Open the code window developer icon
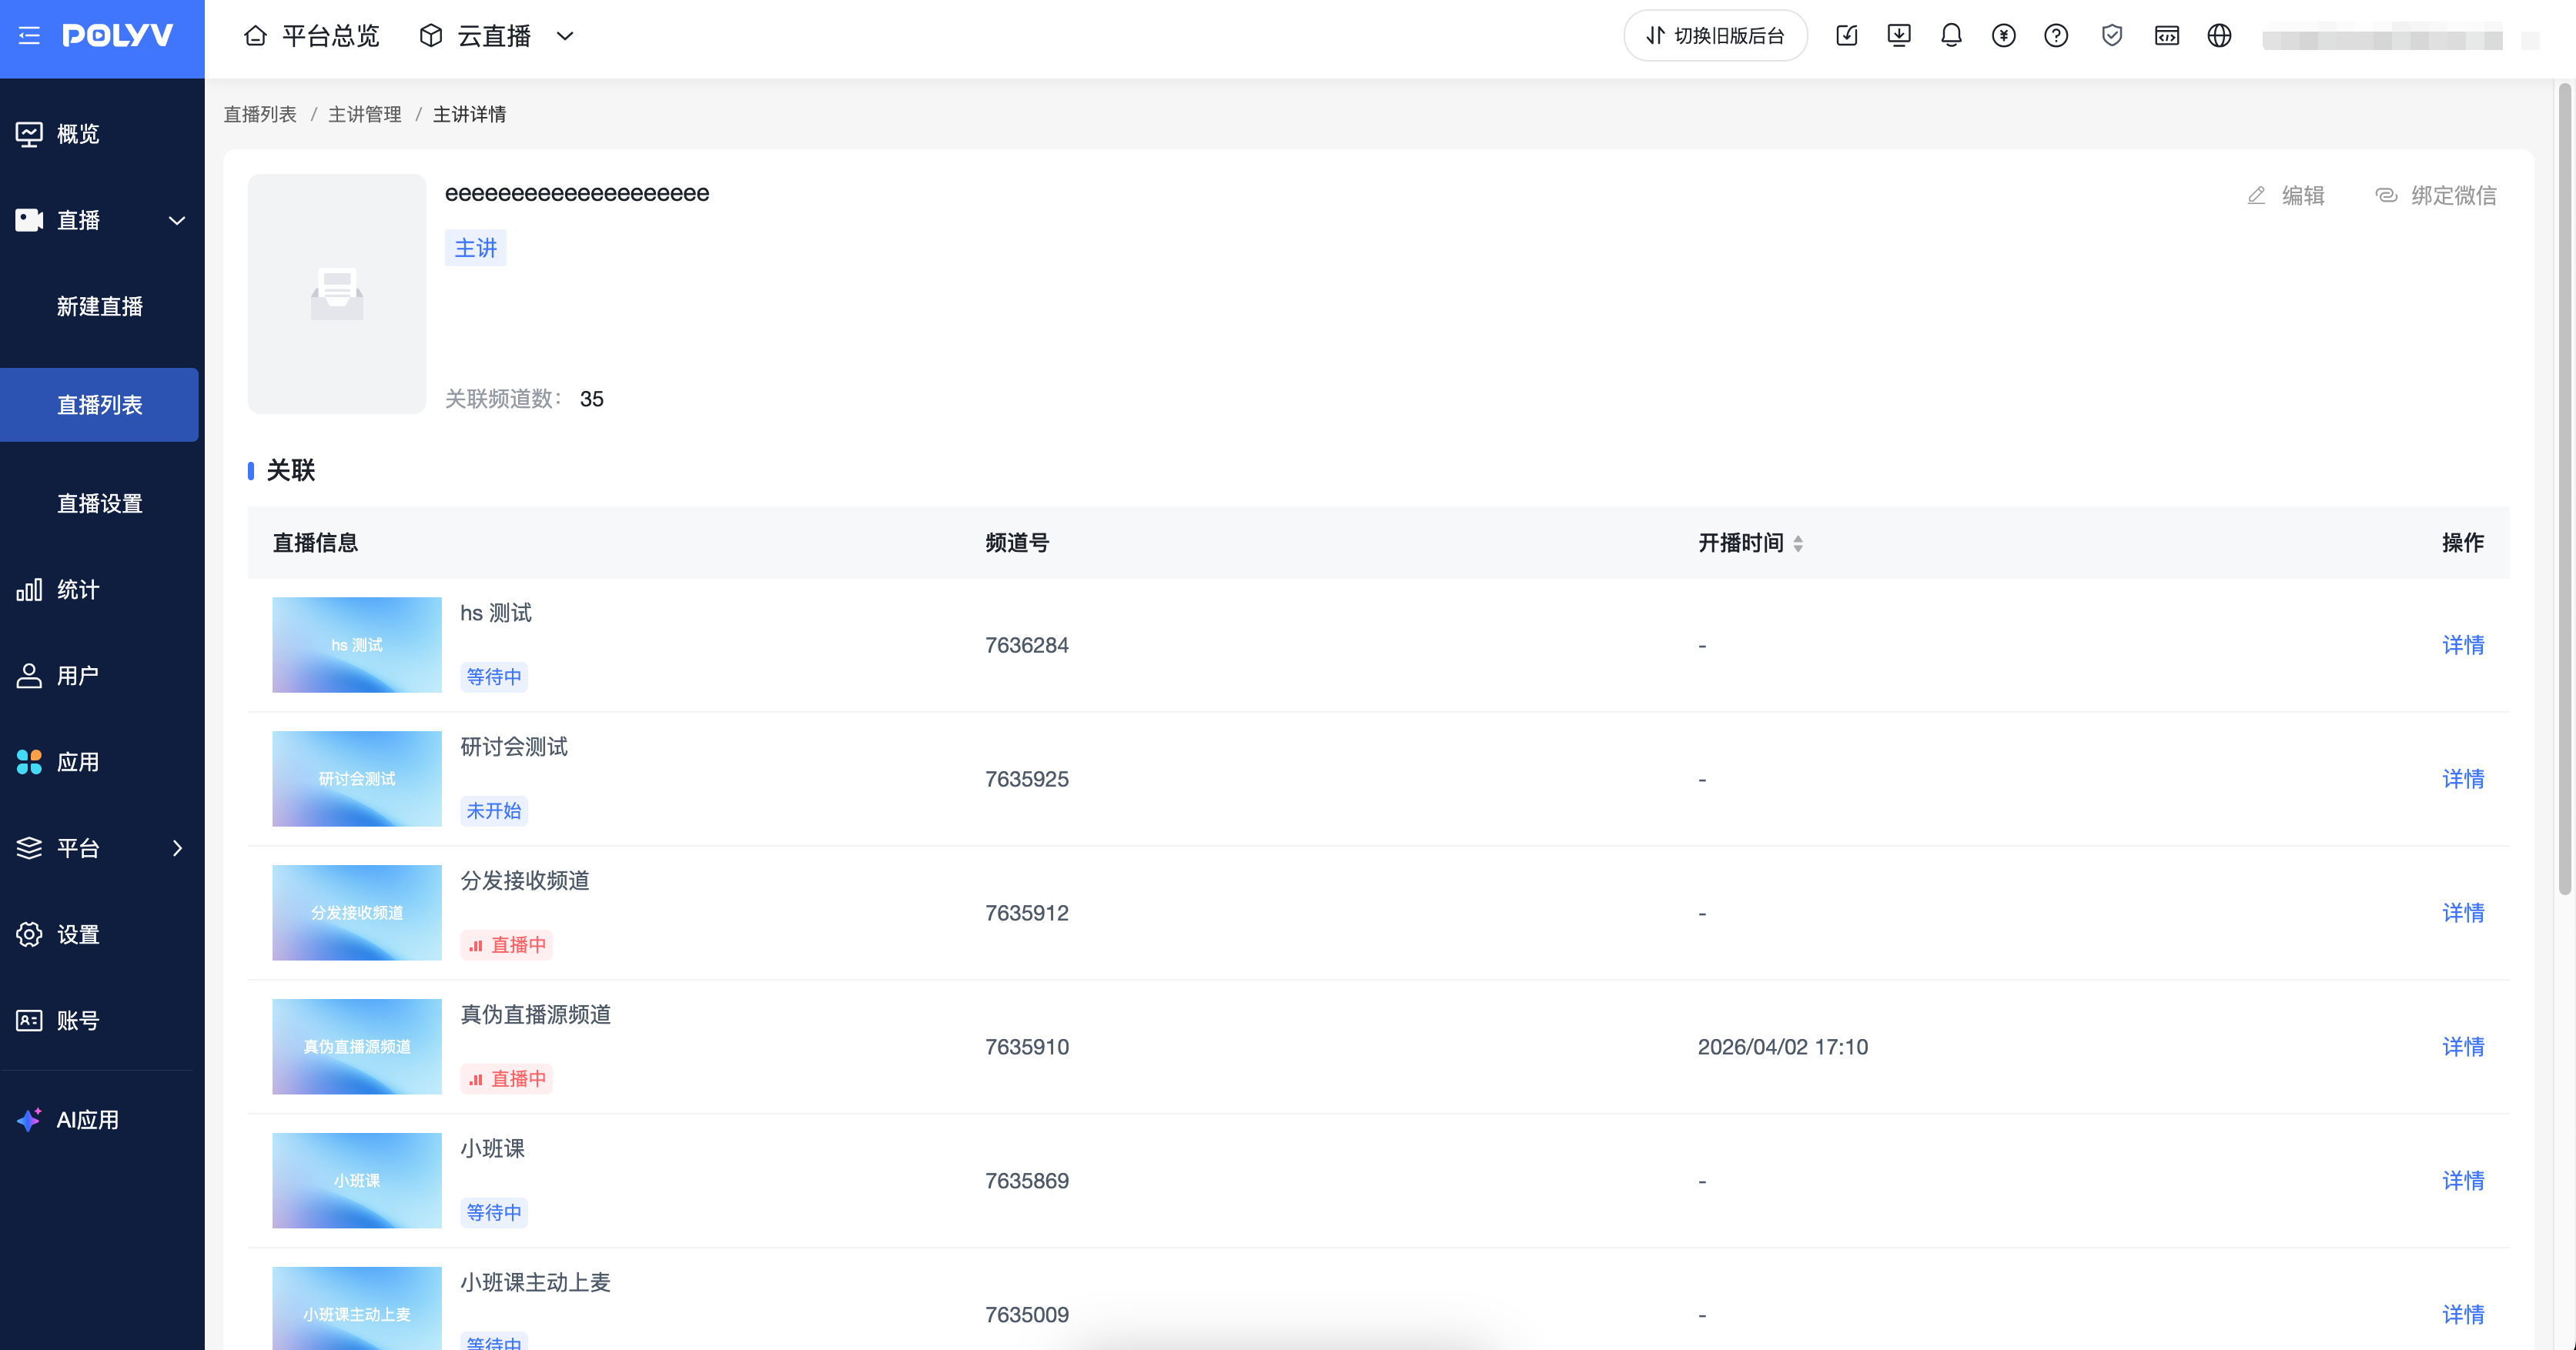This screenshot has width=2576, height=1350. 2167,36
